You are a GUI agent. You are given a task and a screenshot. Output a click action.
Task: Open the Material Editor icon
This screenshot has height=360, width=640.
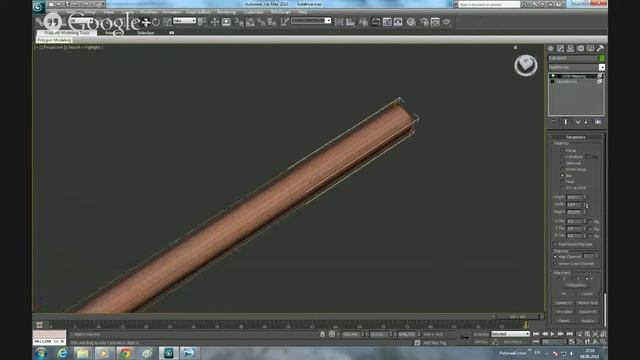coord(411,22)
